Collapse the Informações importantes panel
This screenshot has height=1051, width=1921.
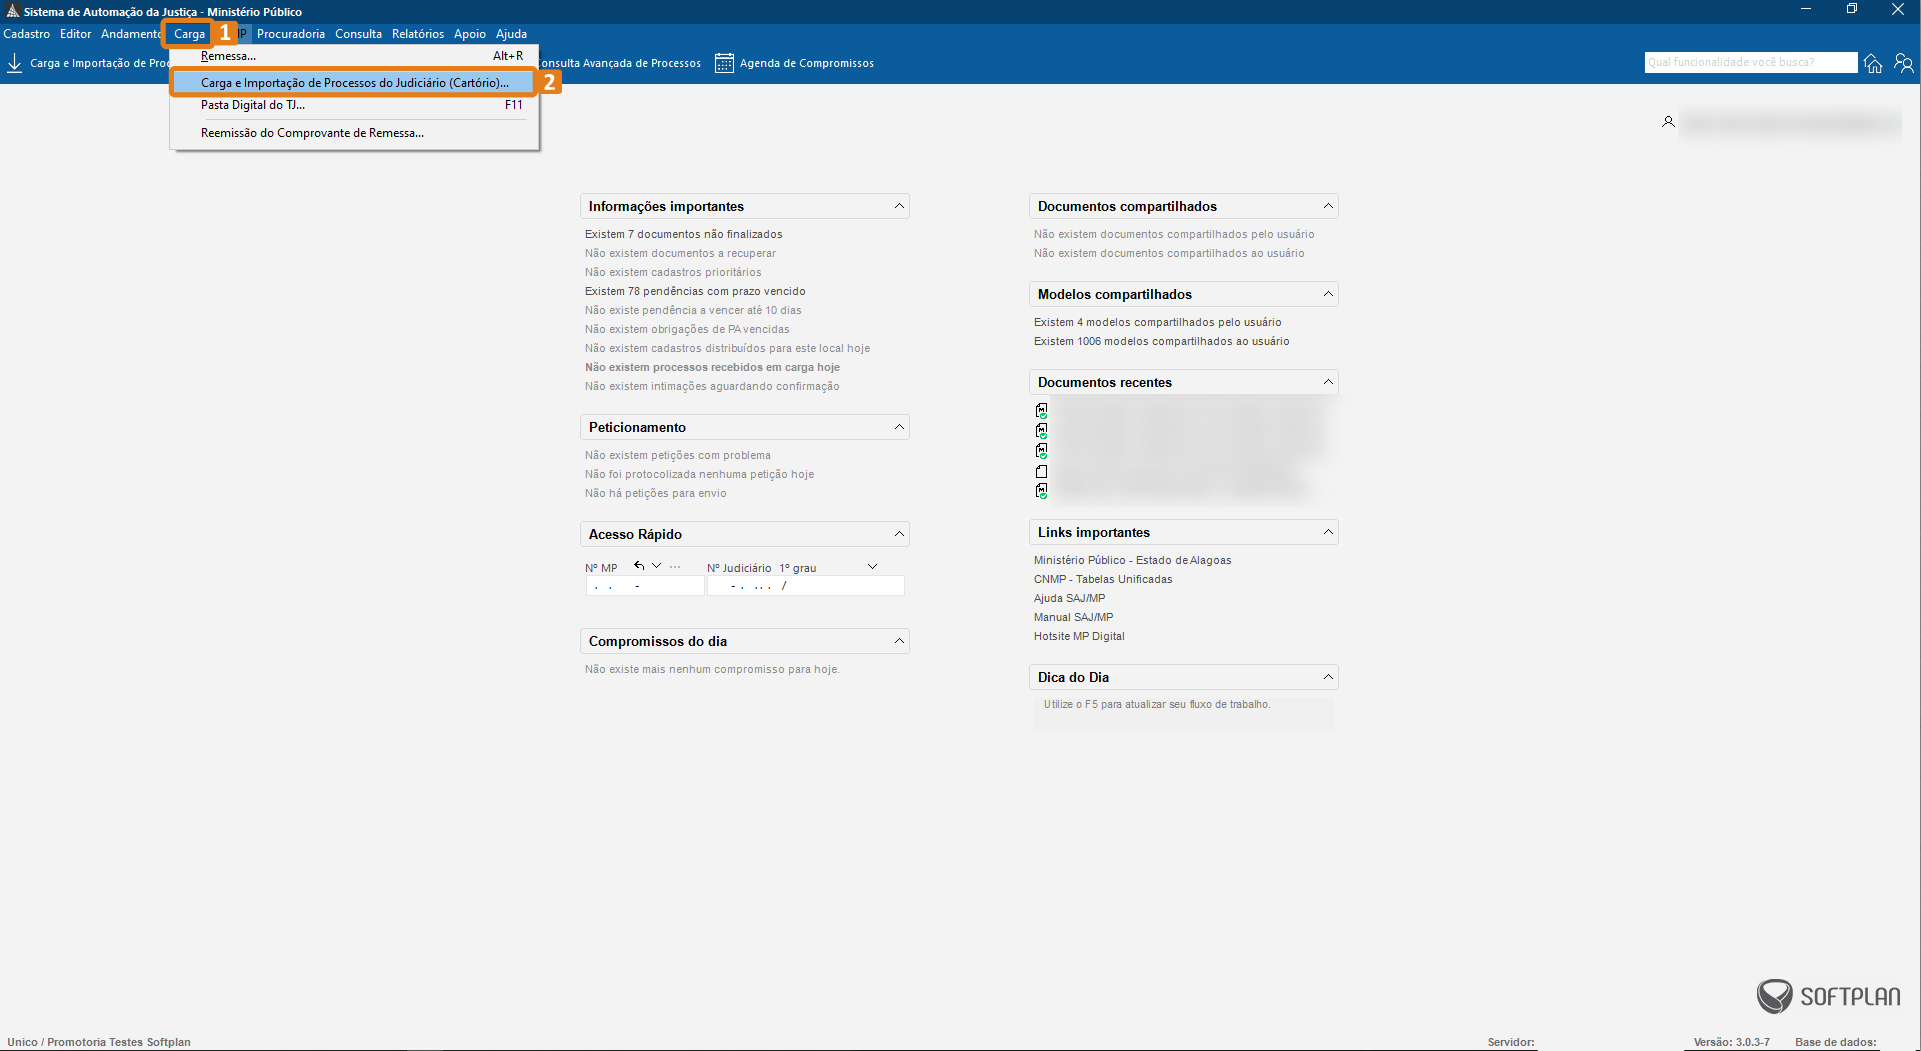tap(899, 206)
